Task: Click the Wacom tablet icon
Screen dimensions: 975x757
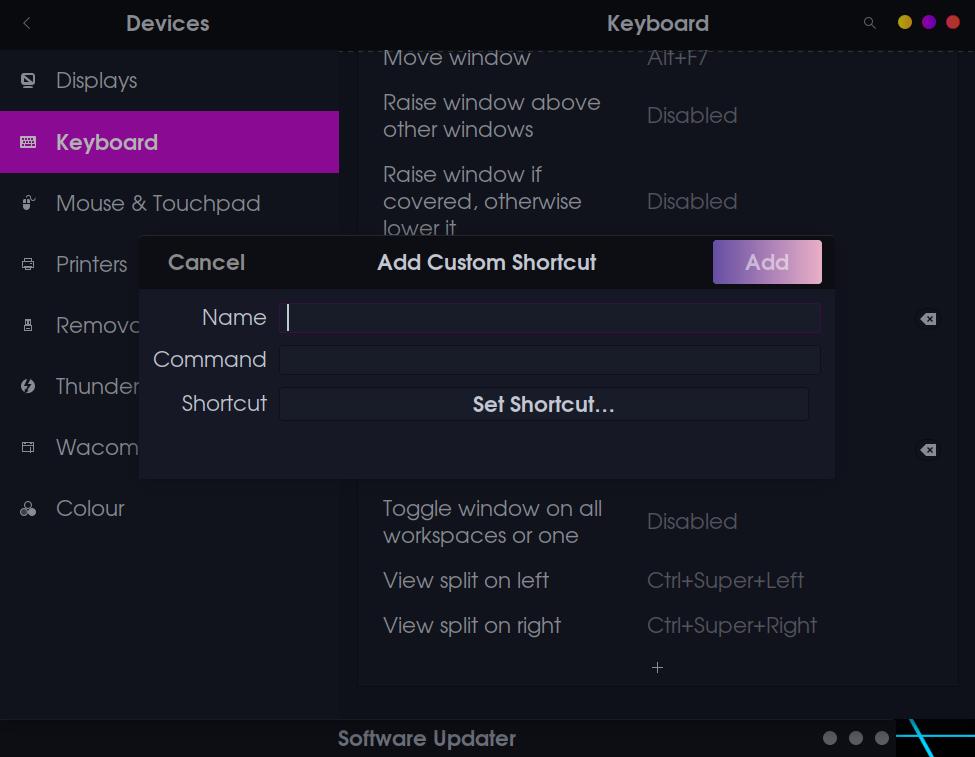Action: pos(28,447)
